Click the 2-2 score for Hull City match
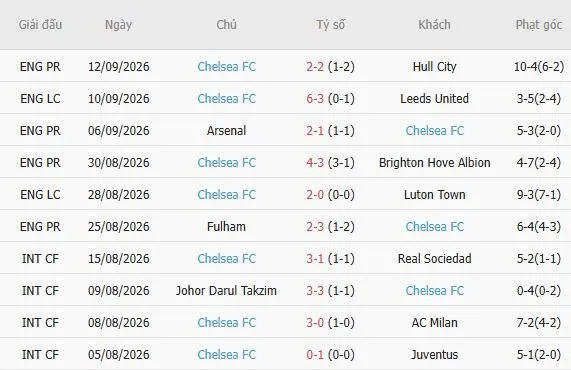 pyautogui.click(x=315, y=67)
